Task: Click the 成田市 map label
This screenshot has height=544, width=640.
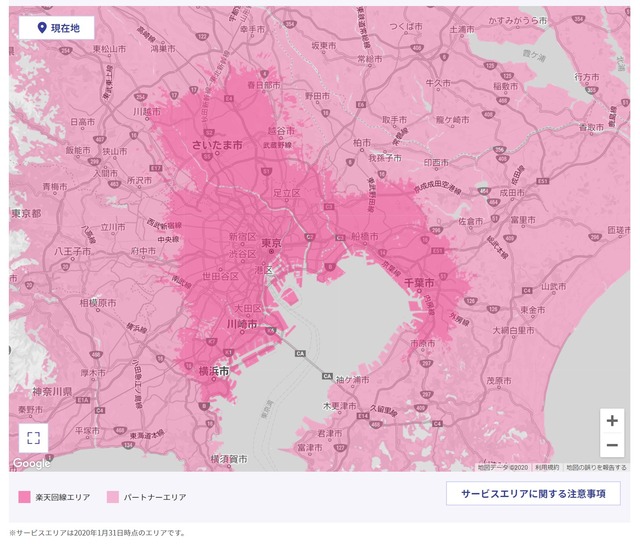Action: coord(512,193)
